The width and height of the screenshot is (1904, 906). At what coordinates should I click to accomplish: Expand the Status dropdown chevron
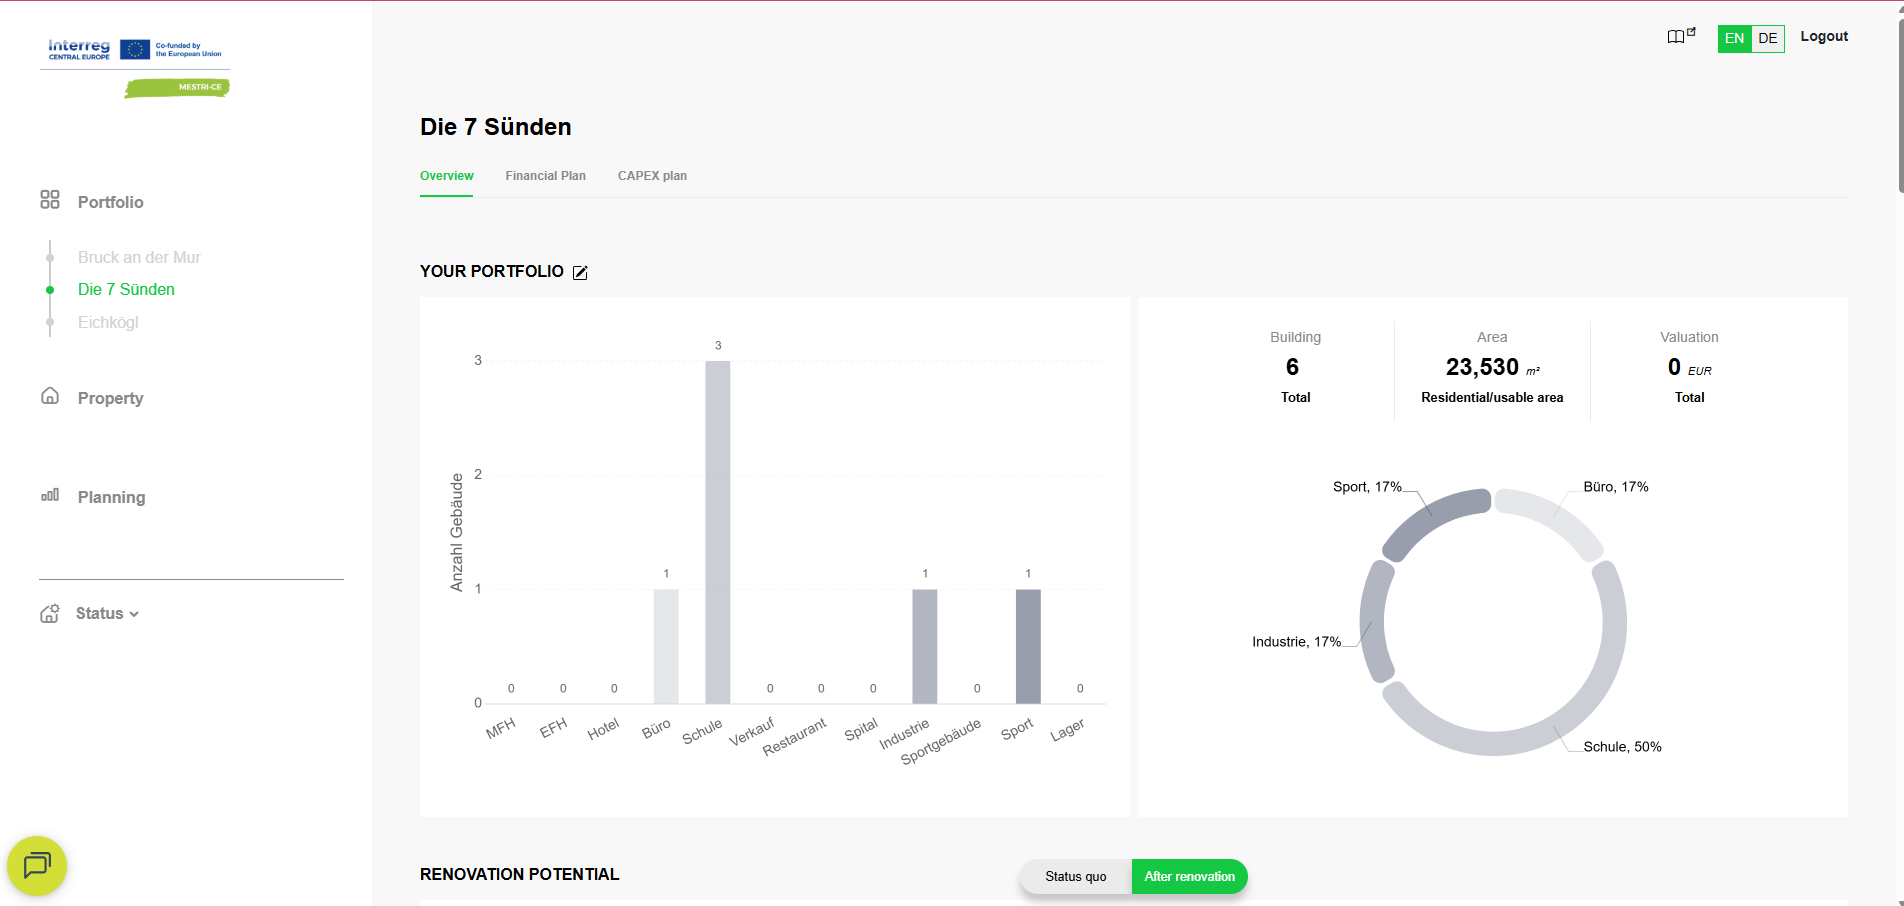[134, 614]
